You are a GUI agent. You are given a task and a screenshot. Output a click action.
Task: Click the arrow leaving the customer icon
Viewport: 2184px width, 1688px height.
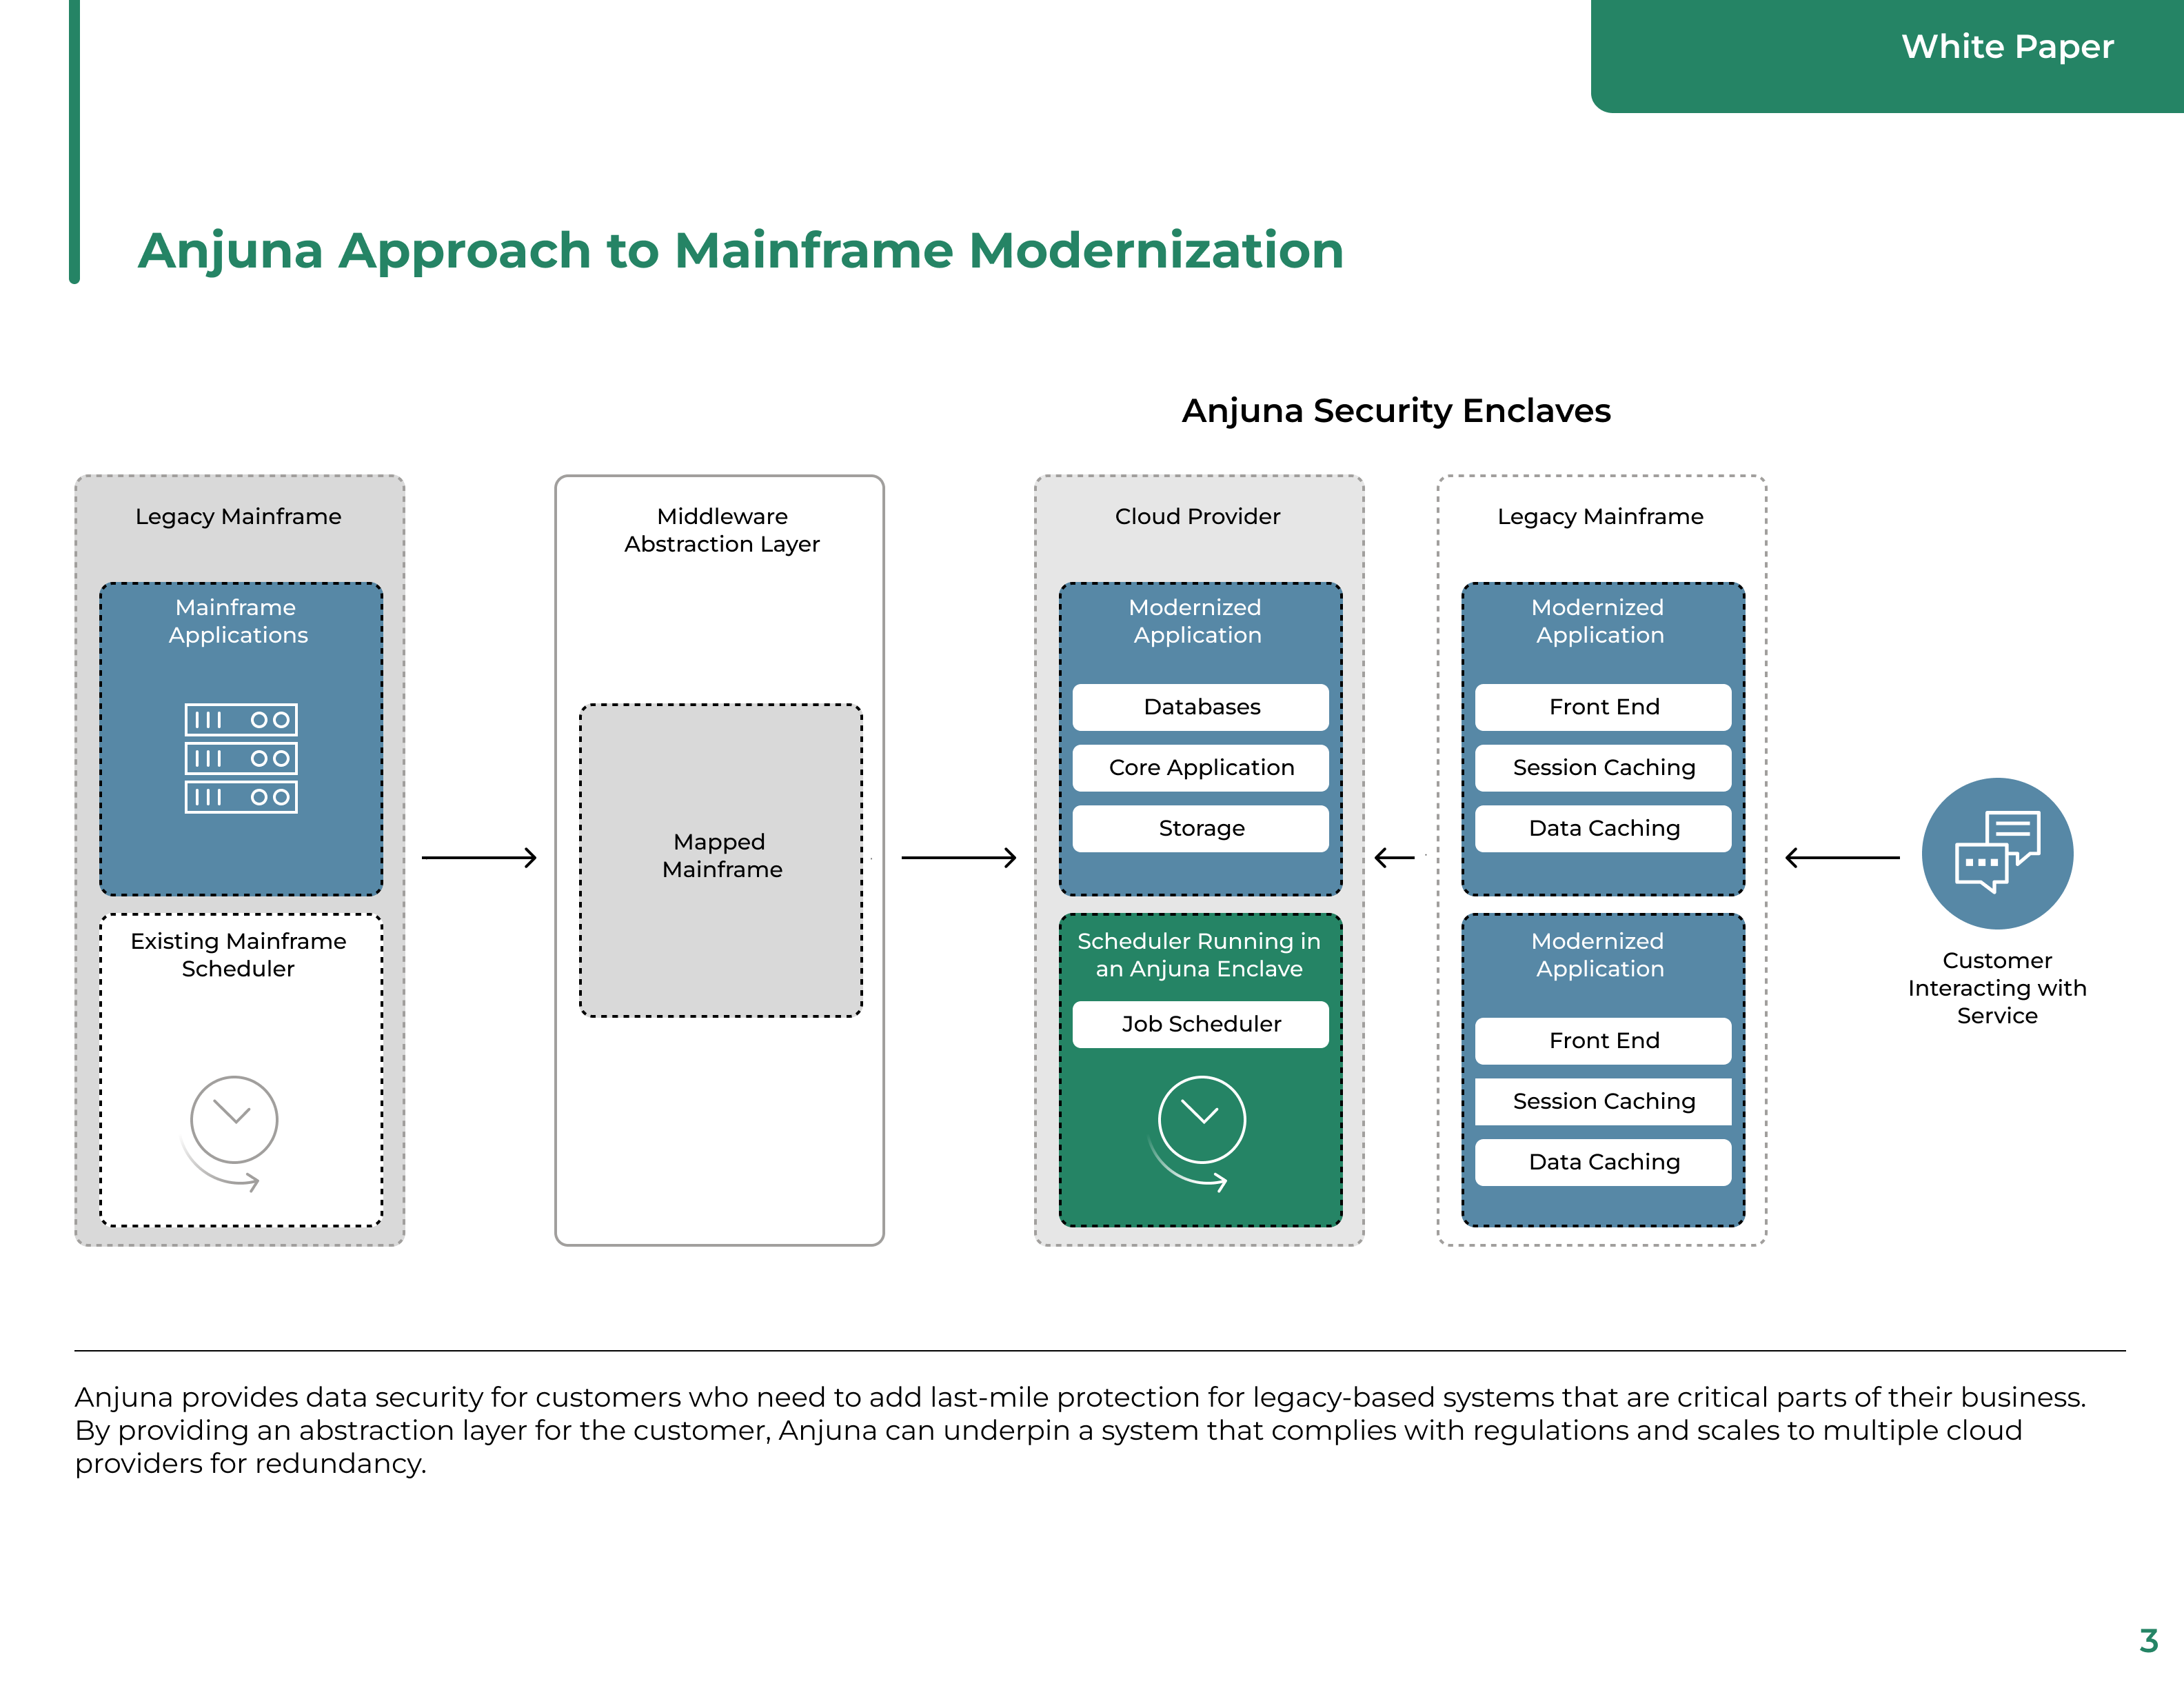point(1842,857)
